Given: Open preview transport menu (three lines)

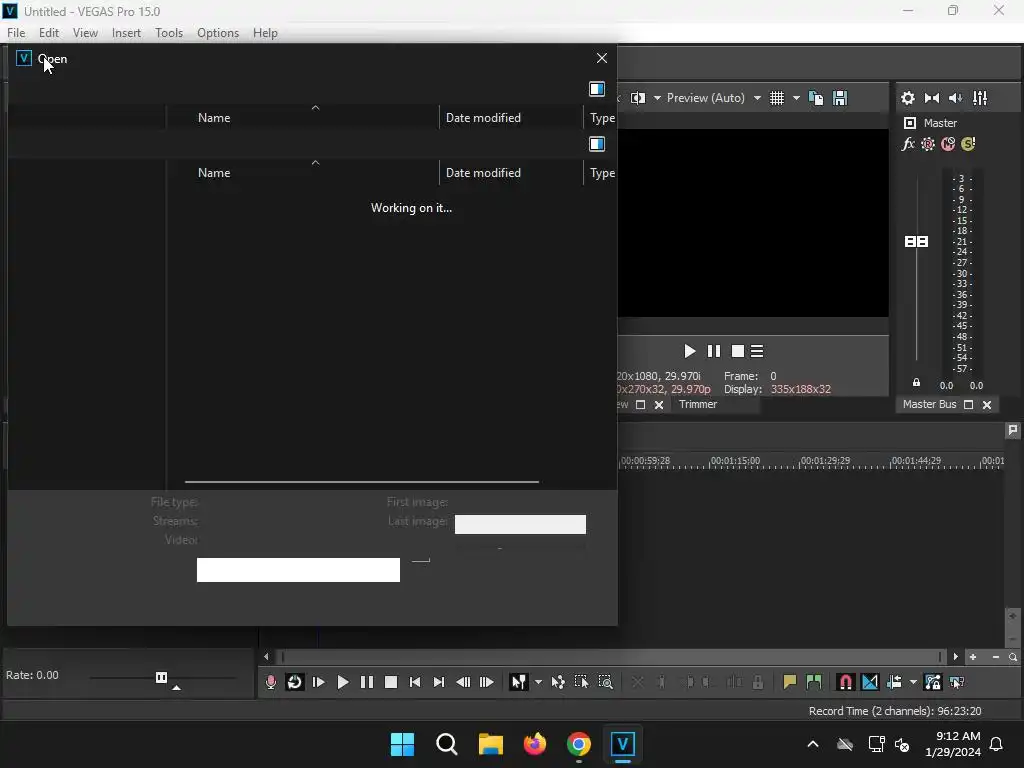Looking at the screenshot, I should pos(757,351).
